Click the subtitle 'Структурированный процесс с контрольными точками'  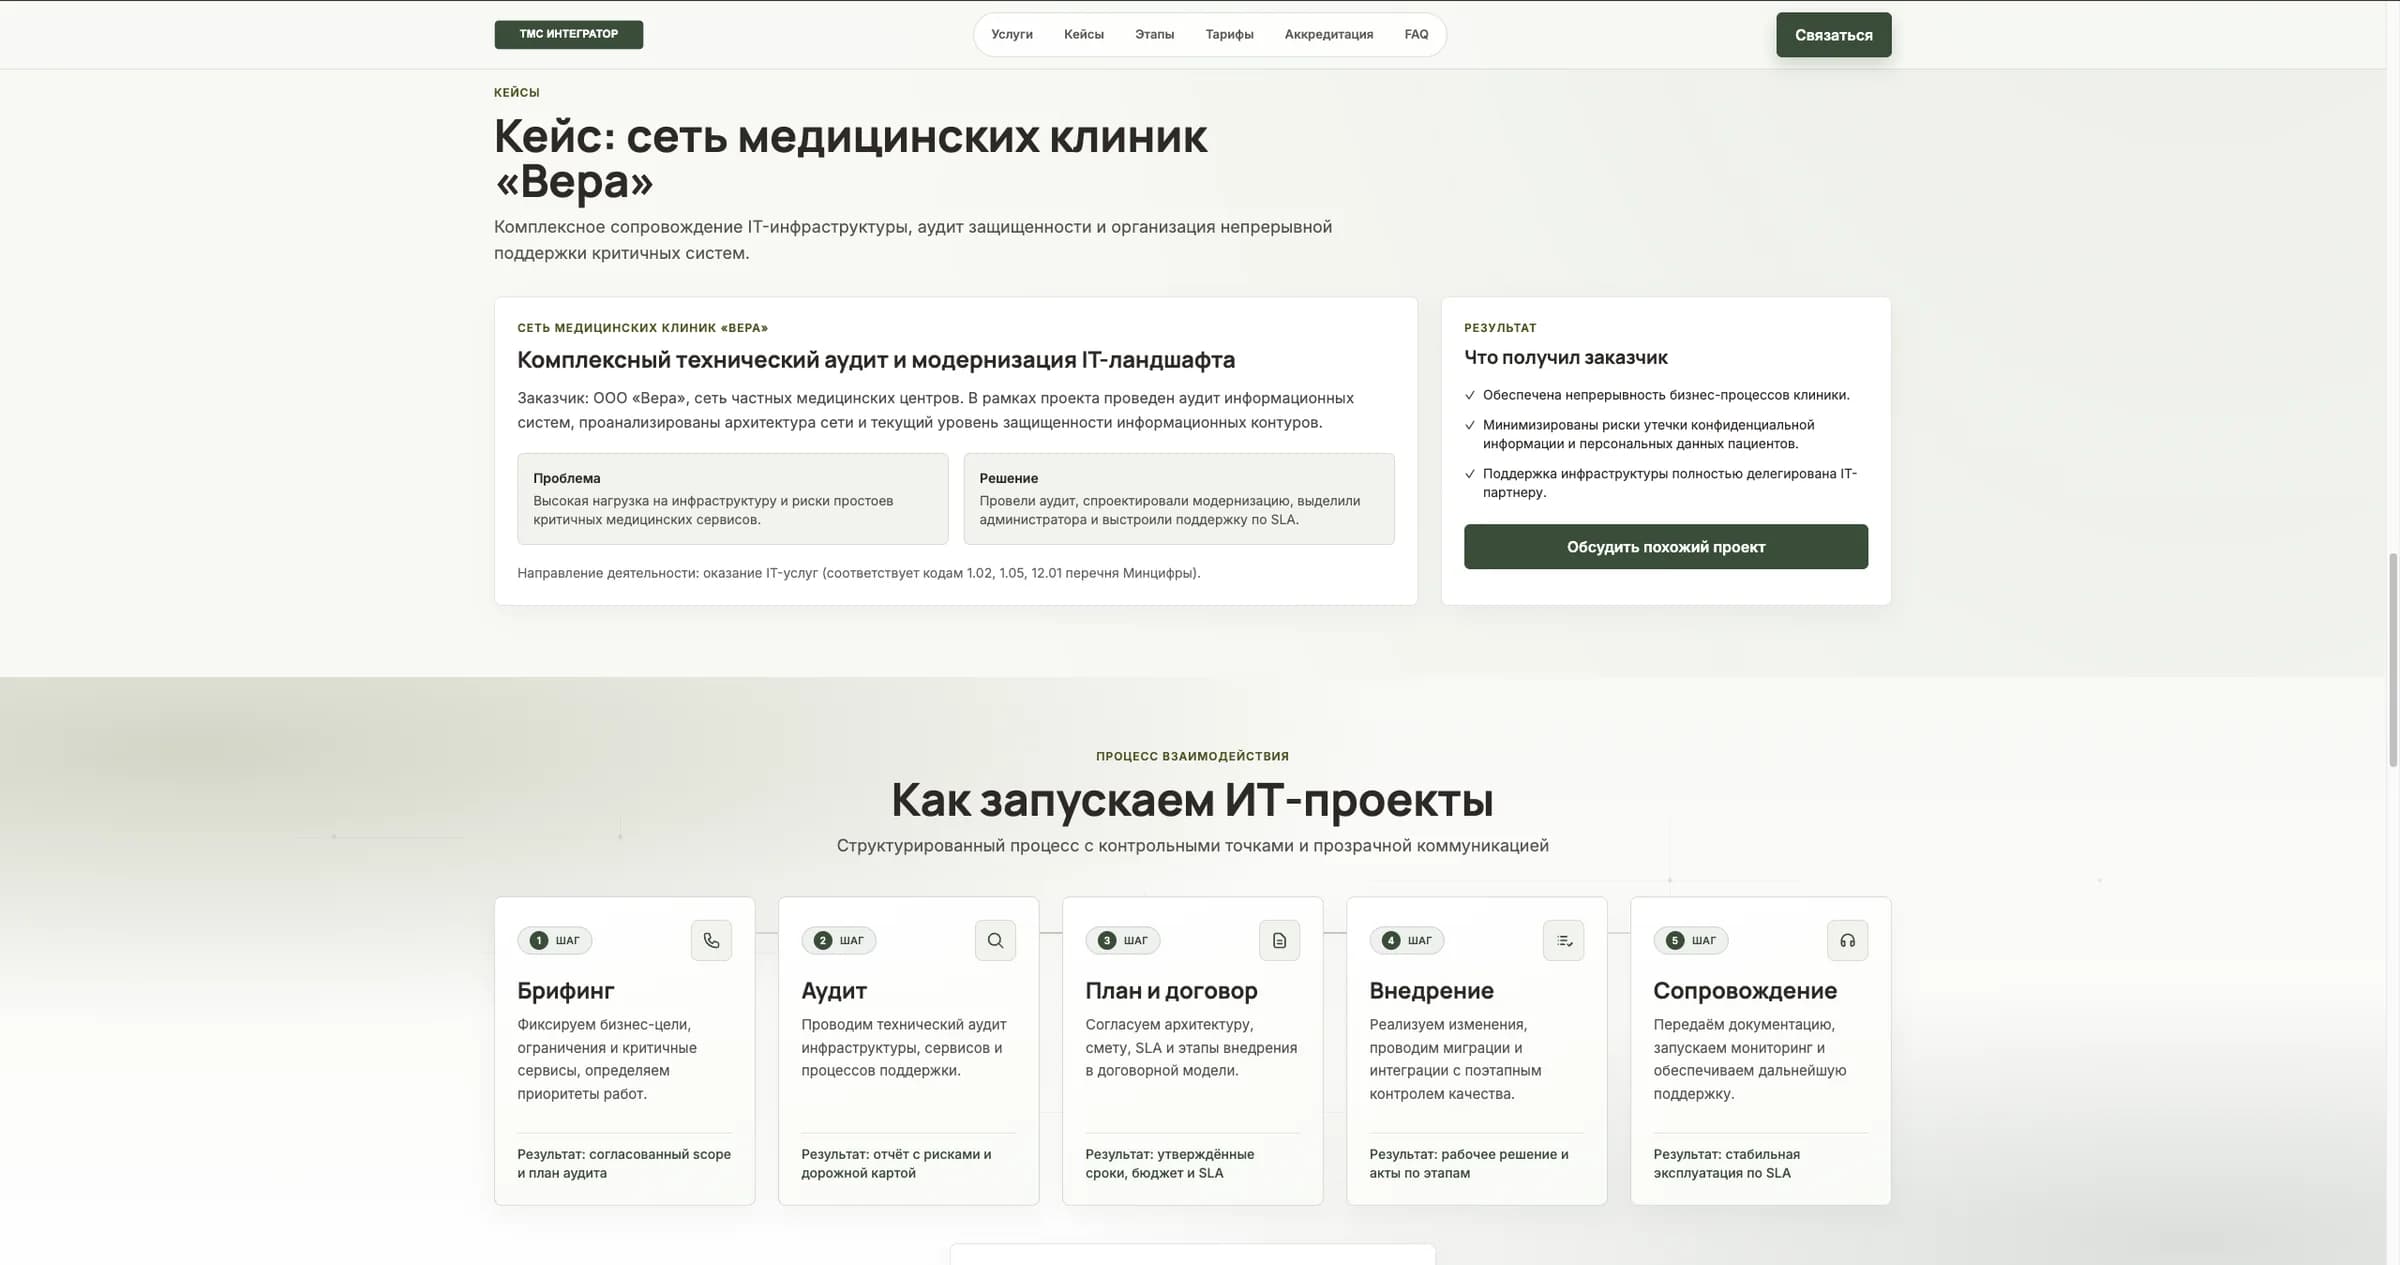tap(1192, 846)
